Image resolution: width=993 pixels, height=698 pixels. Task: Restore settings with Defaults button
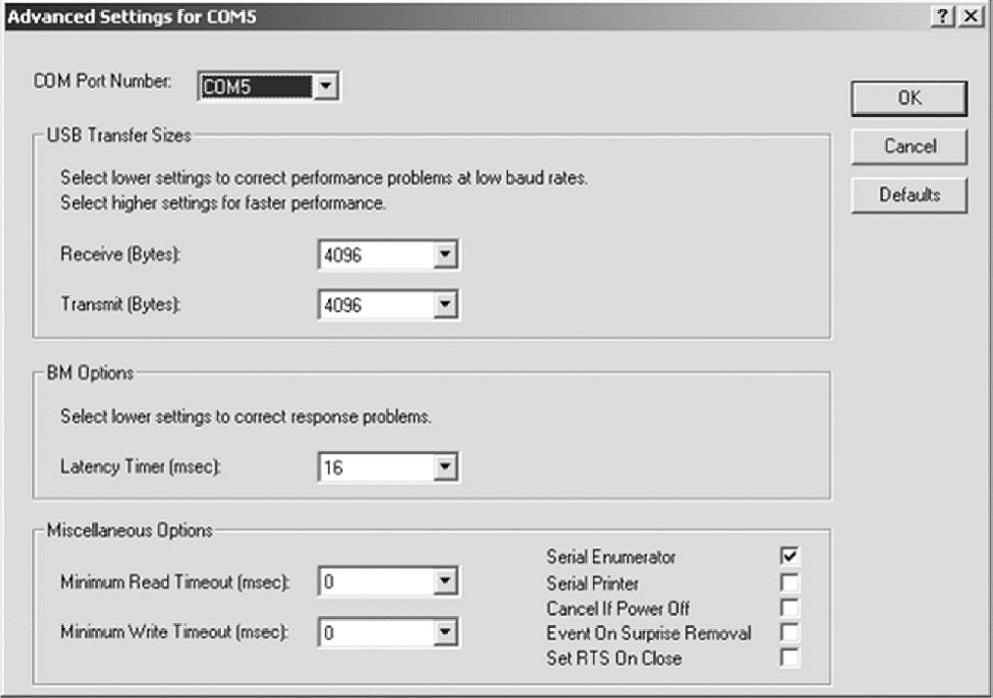click(909, 195)
